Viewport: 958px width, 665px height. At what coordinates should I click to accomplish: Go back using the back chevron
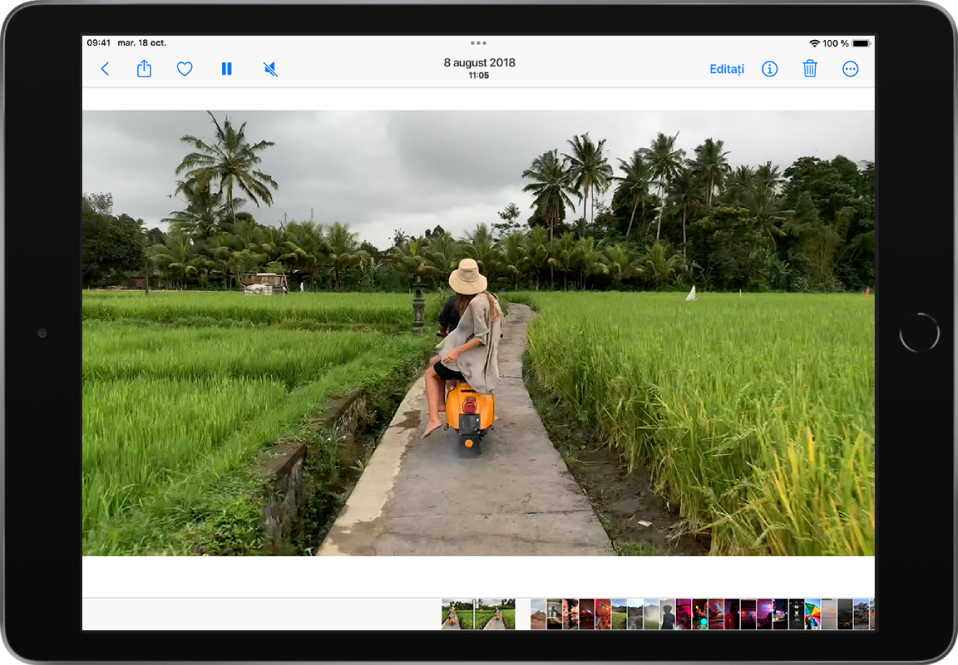[x=105, y=69]
